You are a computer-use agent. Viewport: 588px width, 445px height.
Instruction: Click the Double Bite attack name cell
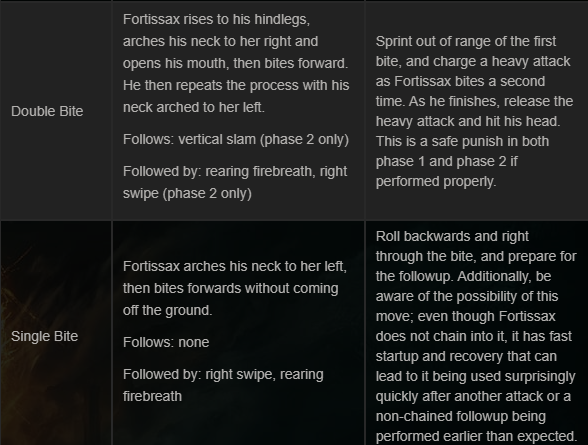[56, 111]
